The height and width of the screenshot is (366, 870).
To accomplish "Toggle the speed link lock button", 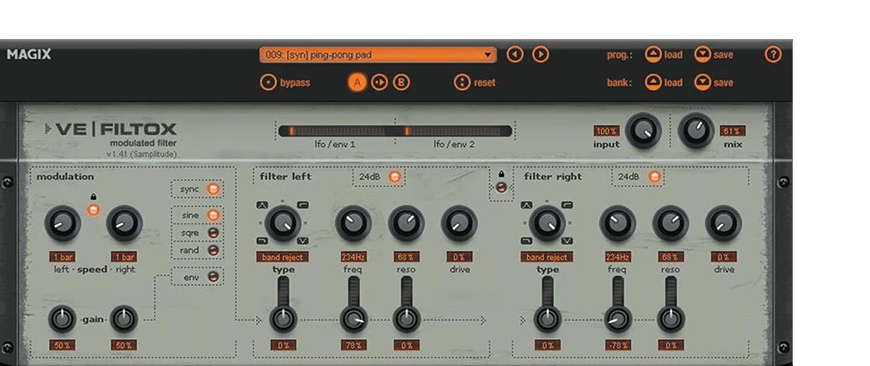I will pyautogui.click(x=93, y=210).
